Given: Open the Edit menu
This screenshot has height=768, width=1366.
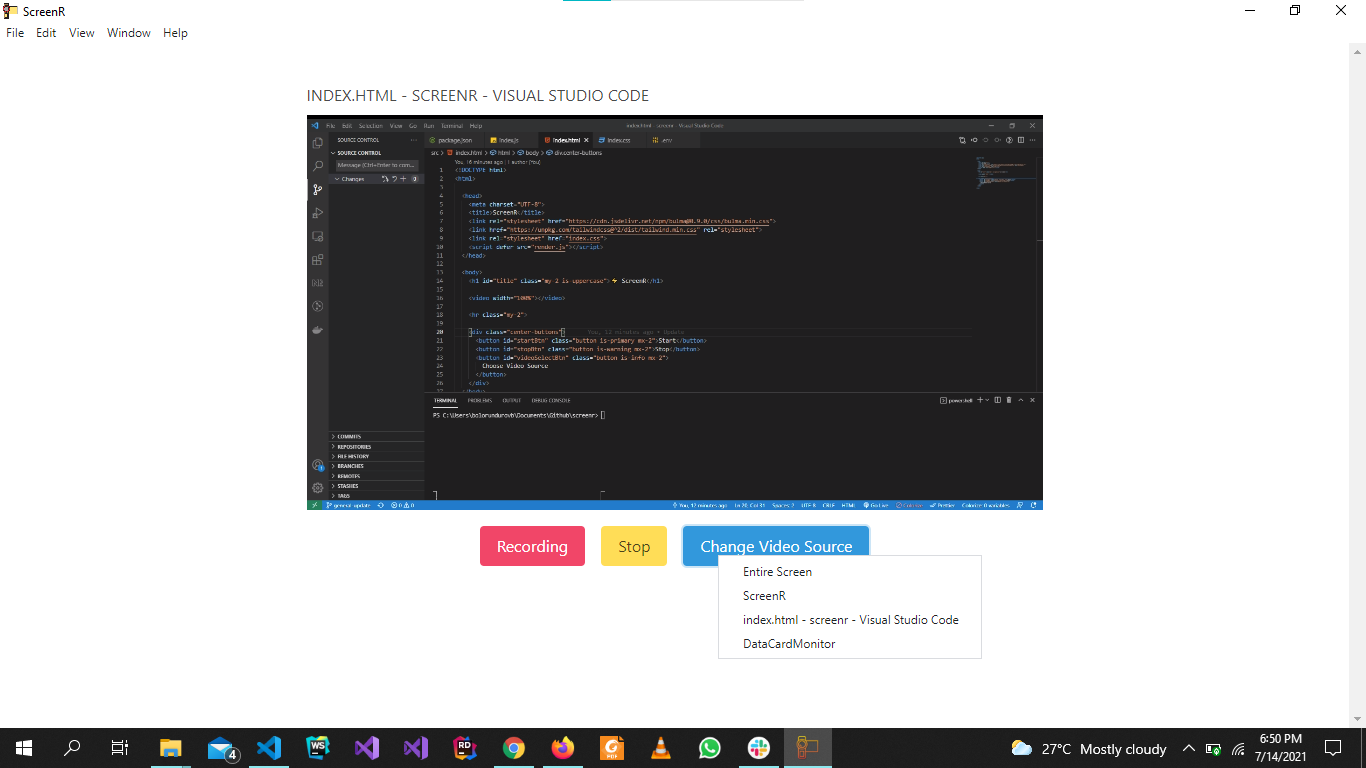Looking at the screenshot, I should point(46,33).
